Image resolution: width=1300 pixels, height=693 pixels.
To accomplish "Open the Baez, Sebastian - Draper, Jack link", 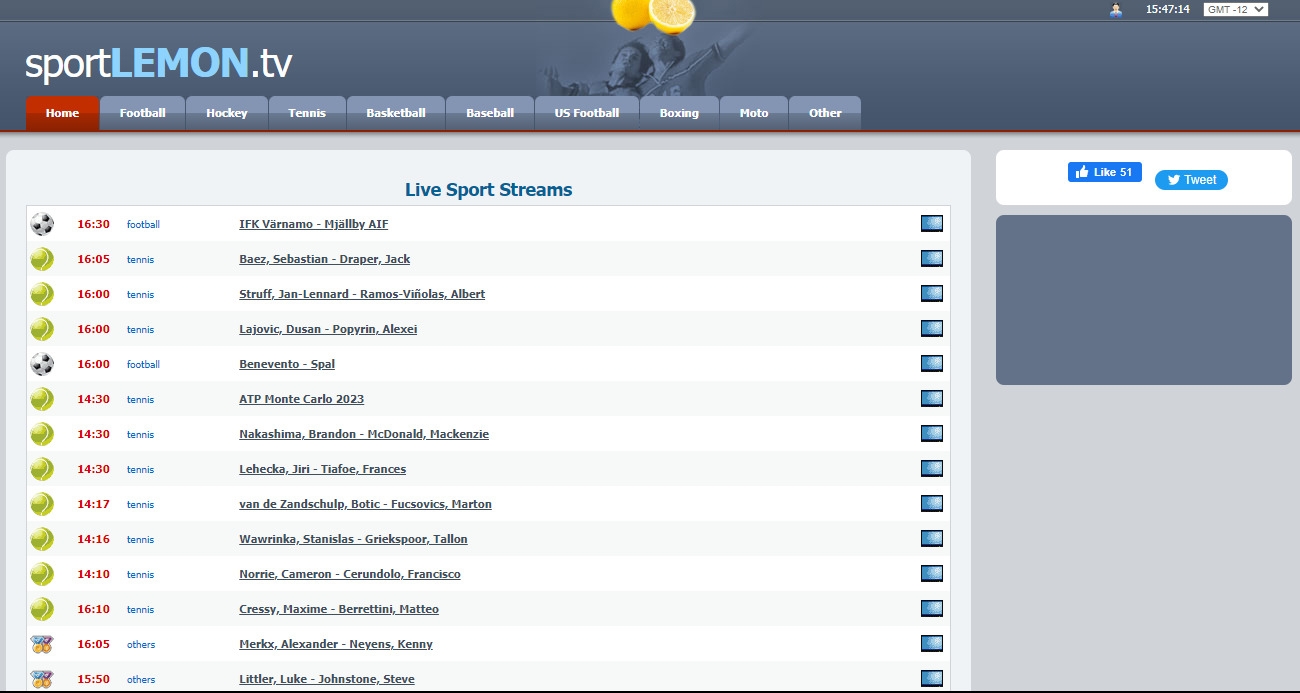I will 325,259.
